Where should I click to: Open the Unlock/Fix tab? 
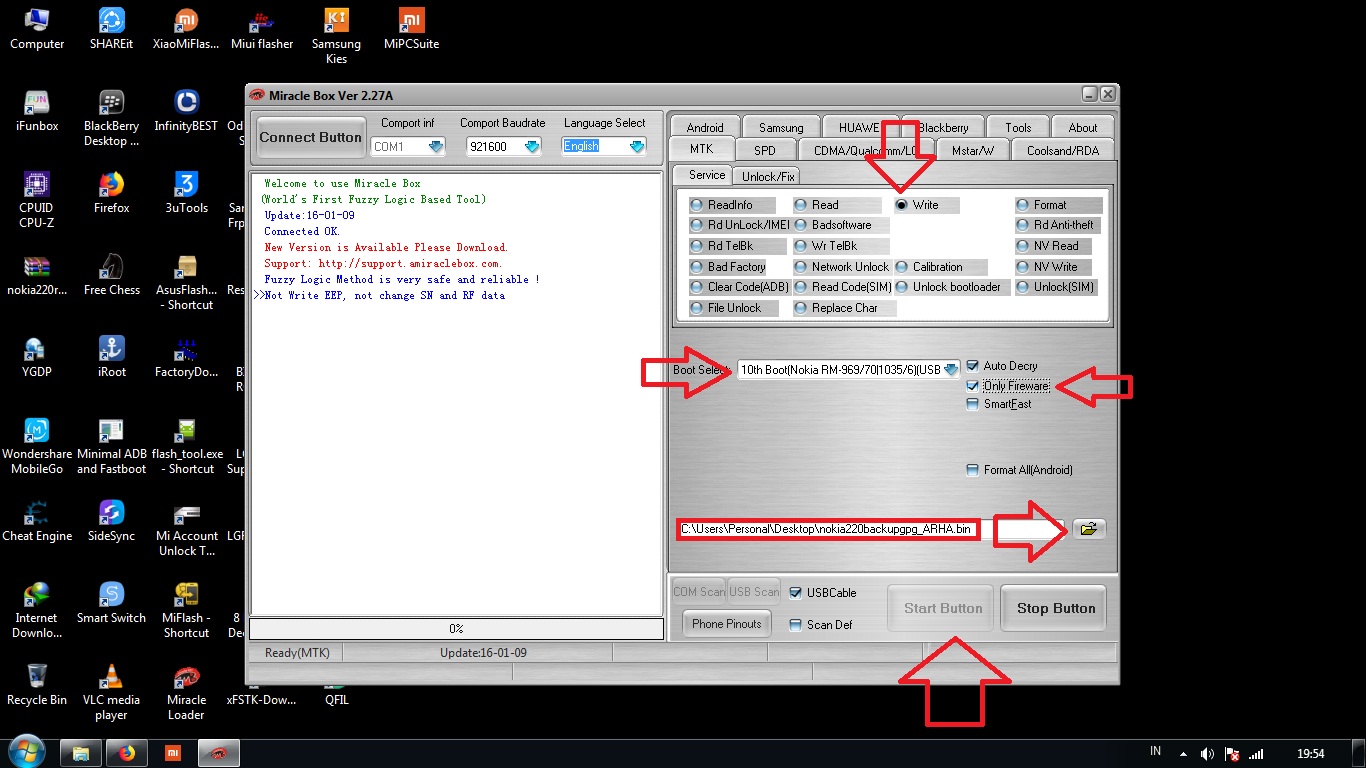tap(766, 175)
